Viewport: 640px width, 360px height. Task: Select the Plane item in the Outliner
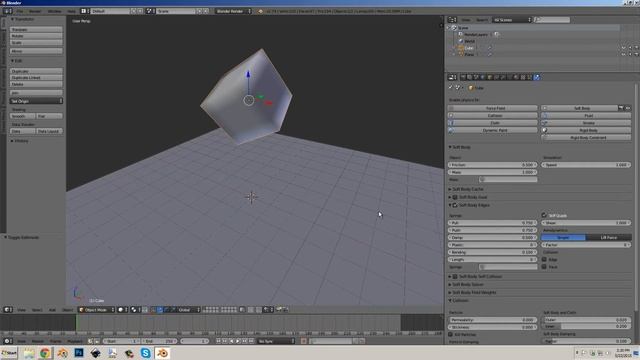coord(469,54)
